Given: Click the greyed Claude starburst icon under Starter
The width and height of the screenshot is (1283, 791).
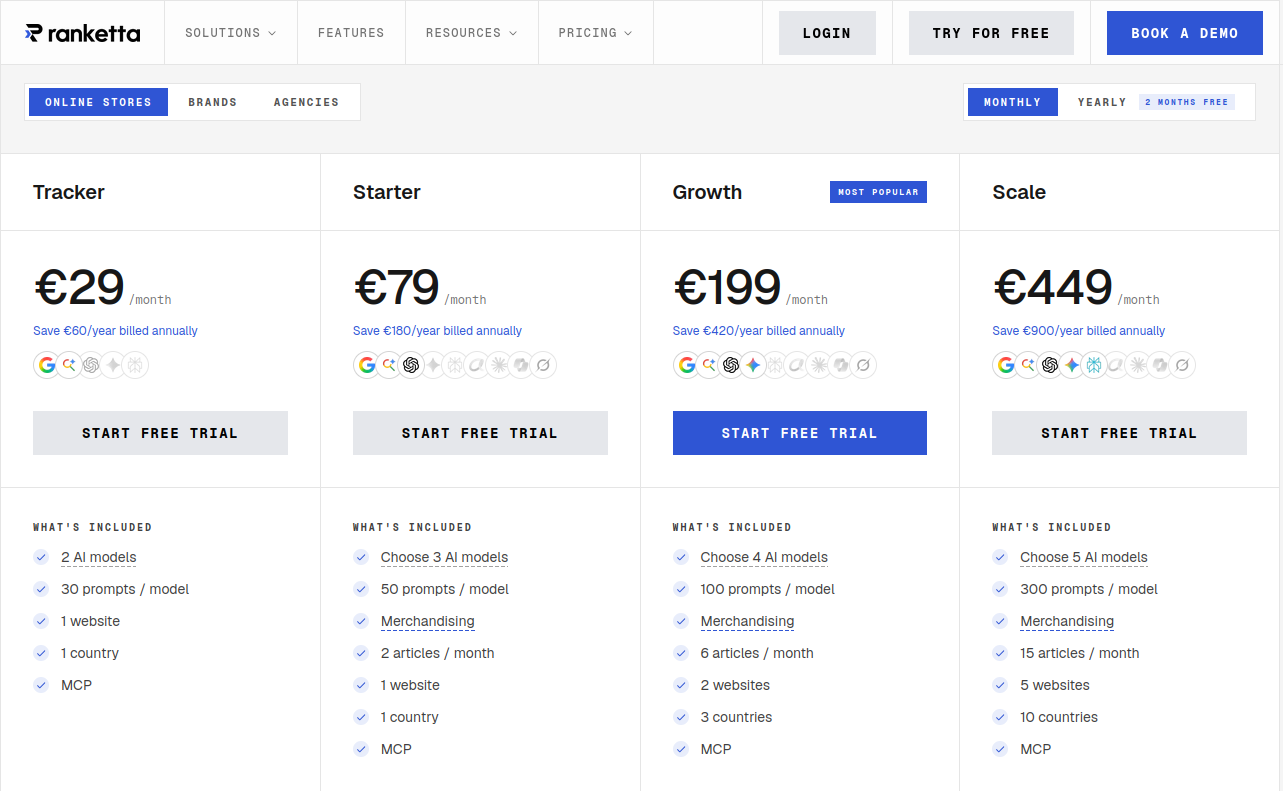Looking at the screenshot, I should point(499,365).
